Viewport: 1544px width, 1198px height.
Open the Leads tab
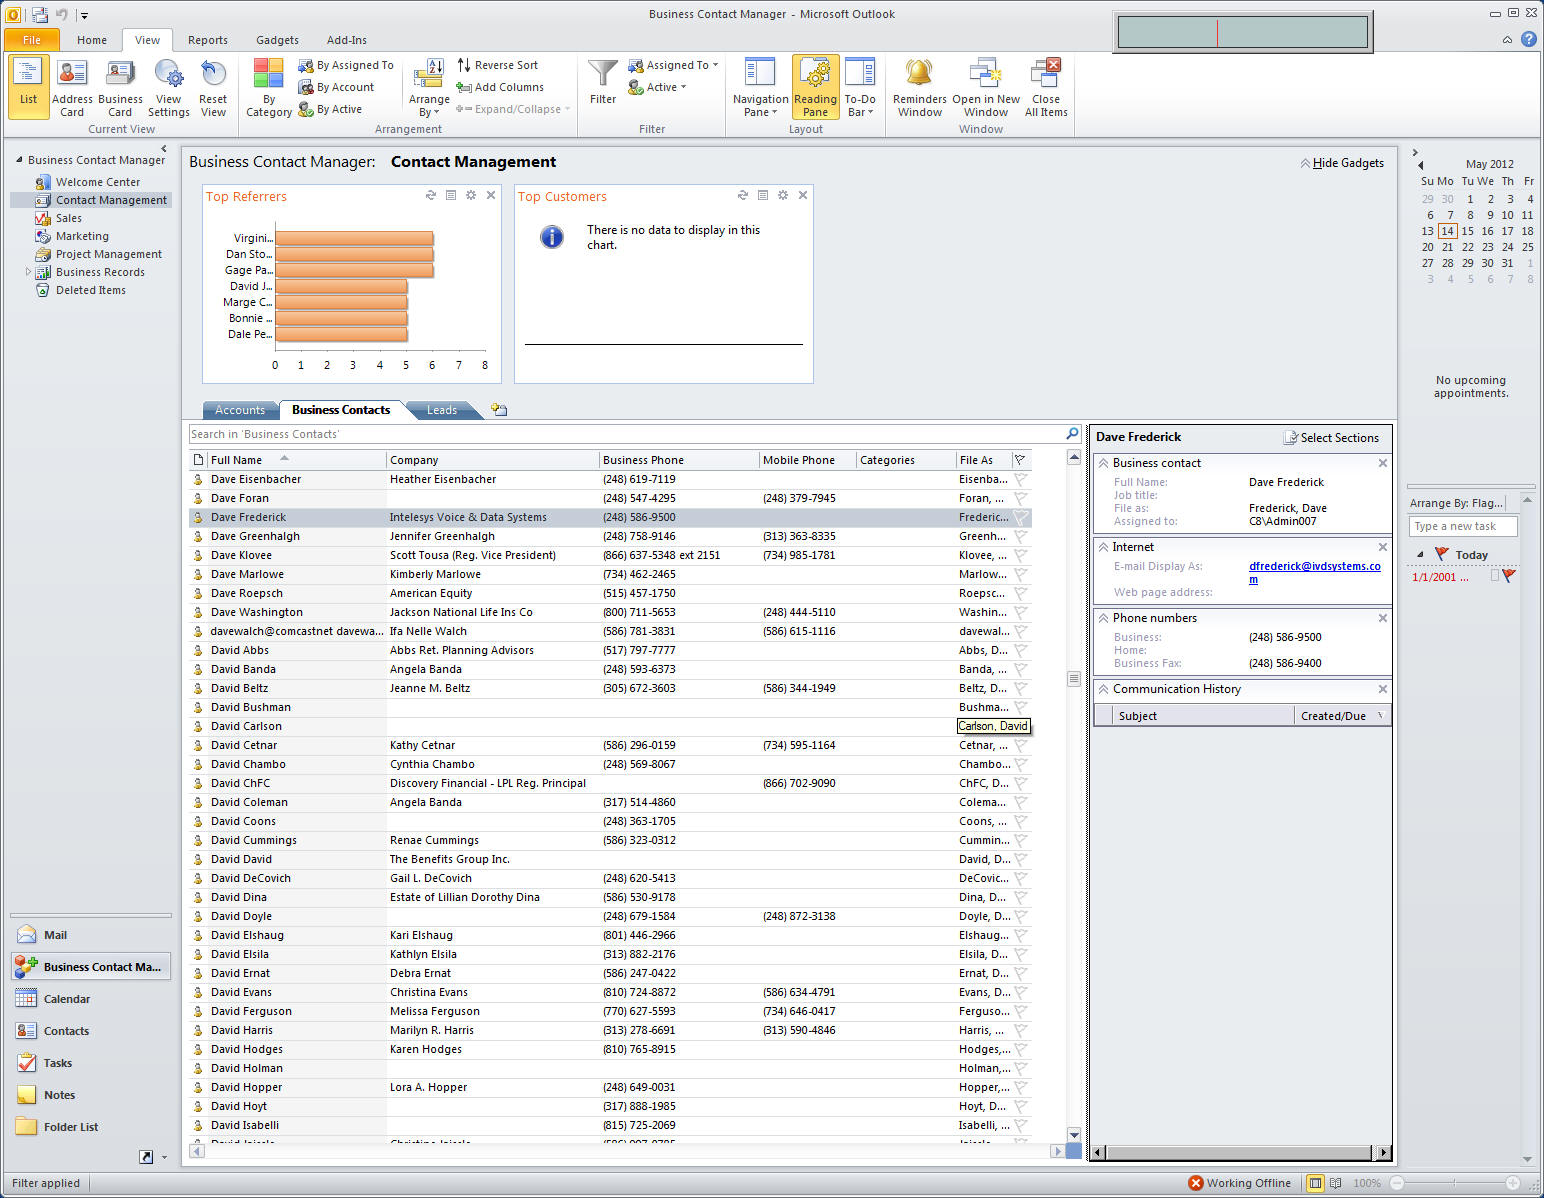(441, 410)
